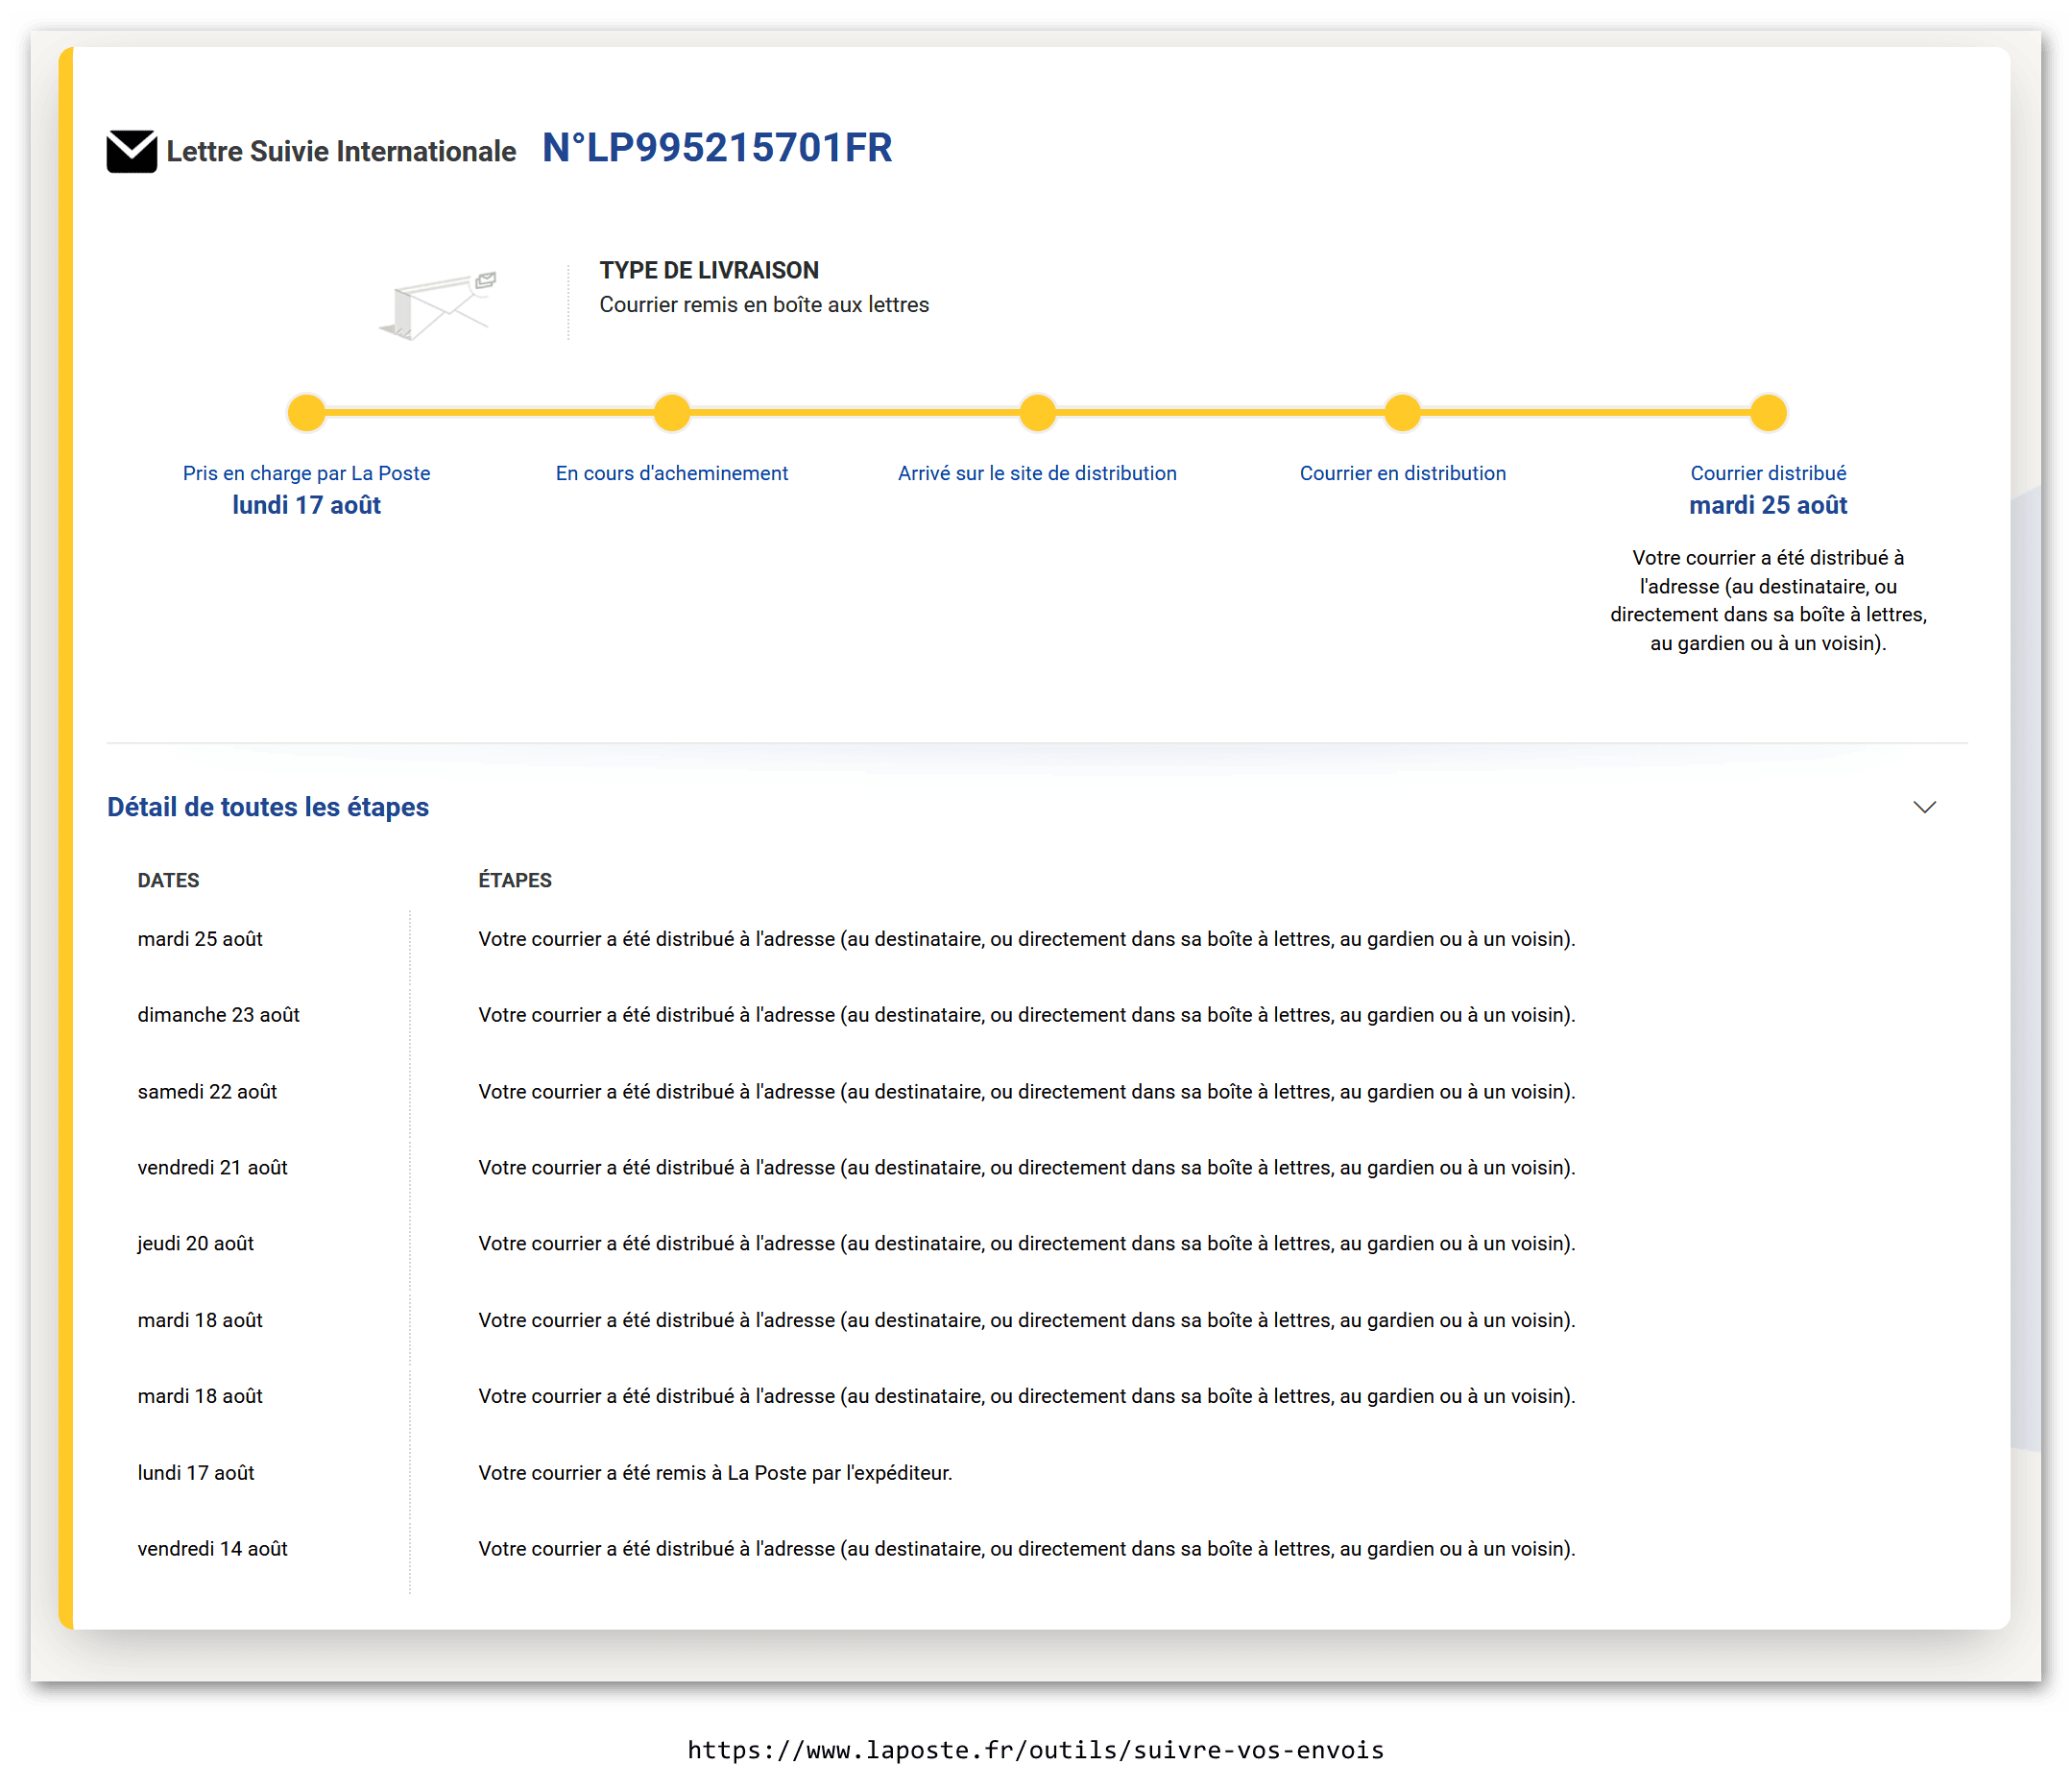Image resolution: width=2072 pixels, height=1789 pixels.
Task: Click the jeudi 20 août row date
Action: tap(195, 1244)
